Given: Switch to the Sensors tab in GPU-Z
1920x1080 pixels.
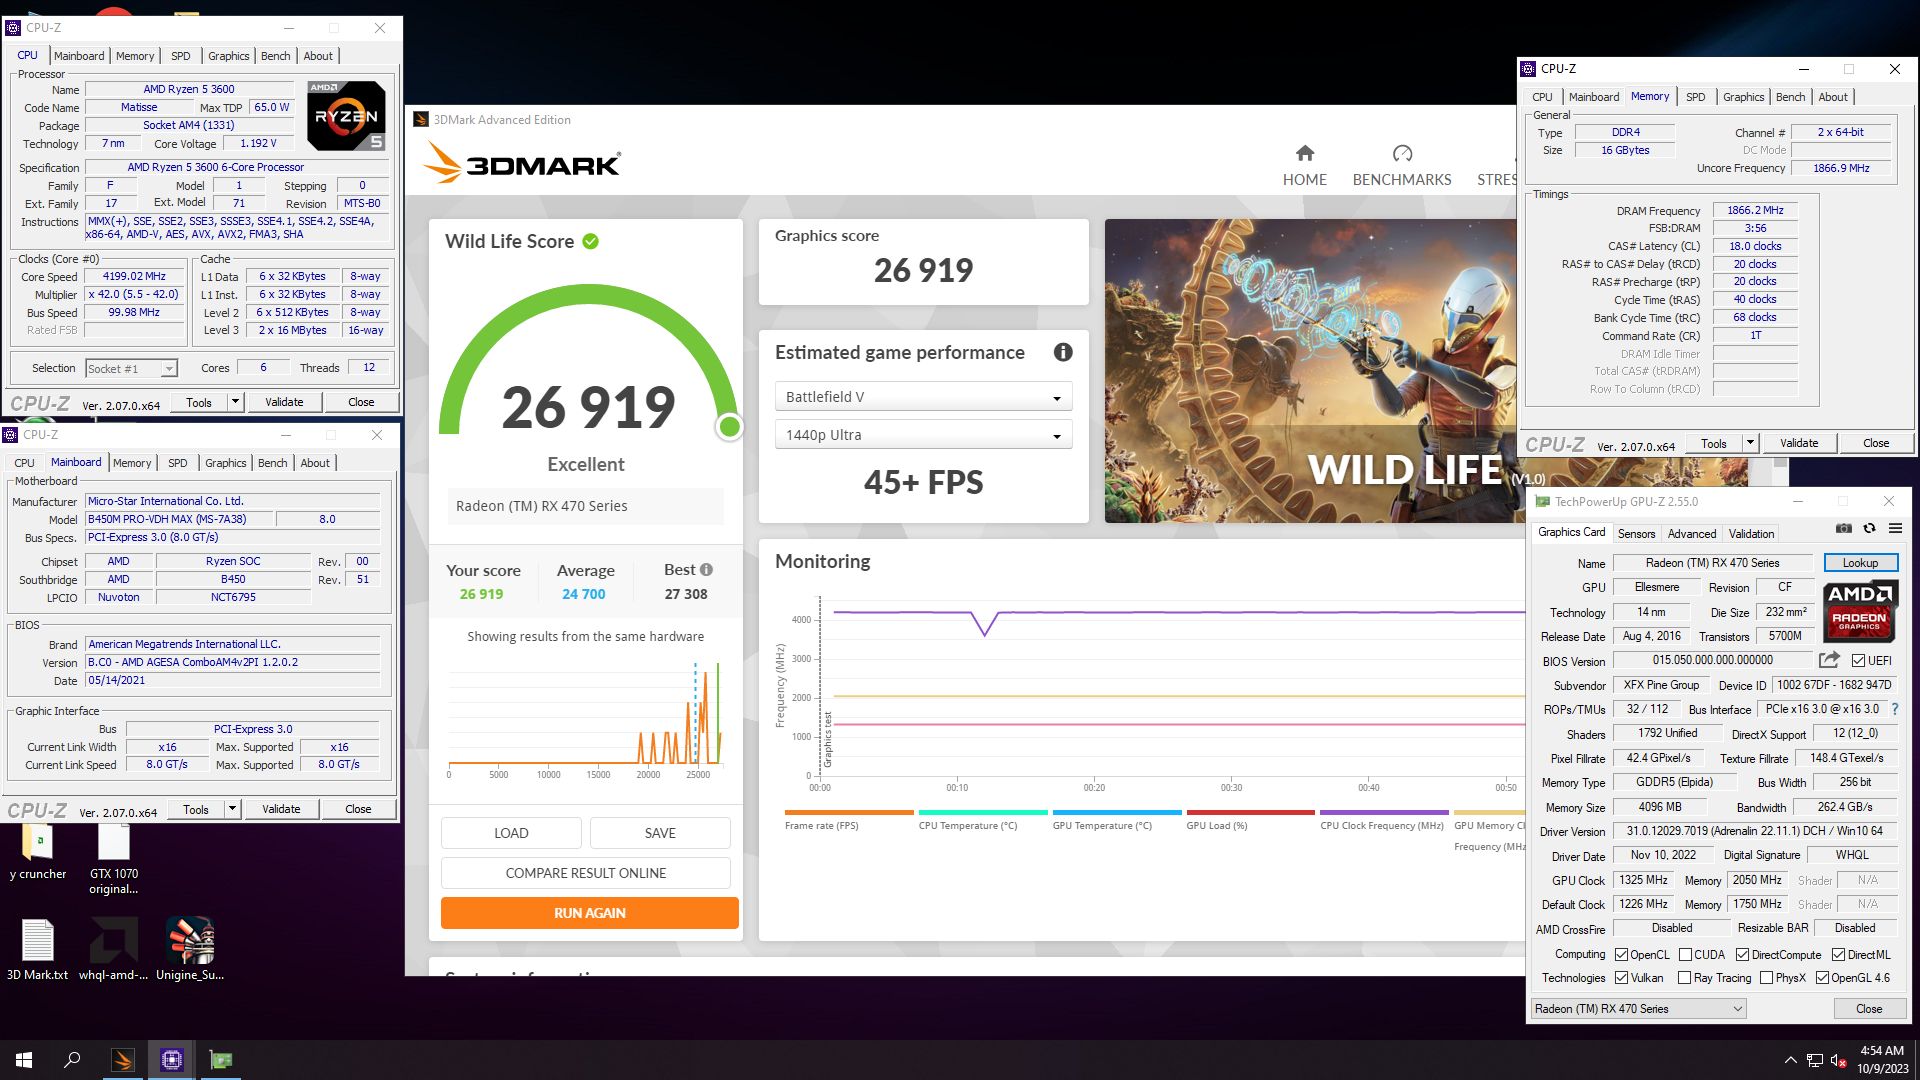Looking at the screenshot, I should tap(1636, 534).
